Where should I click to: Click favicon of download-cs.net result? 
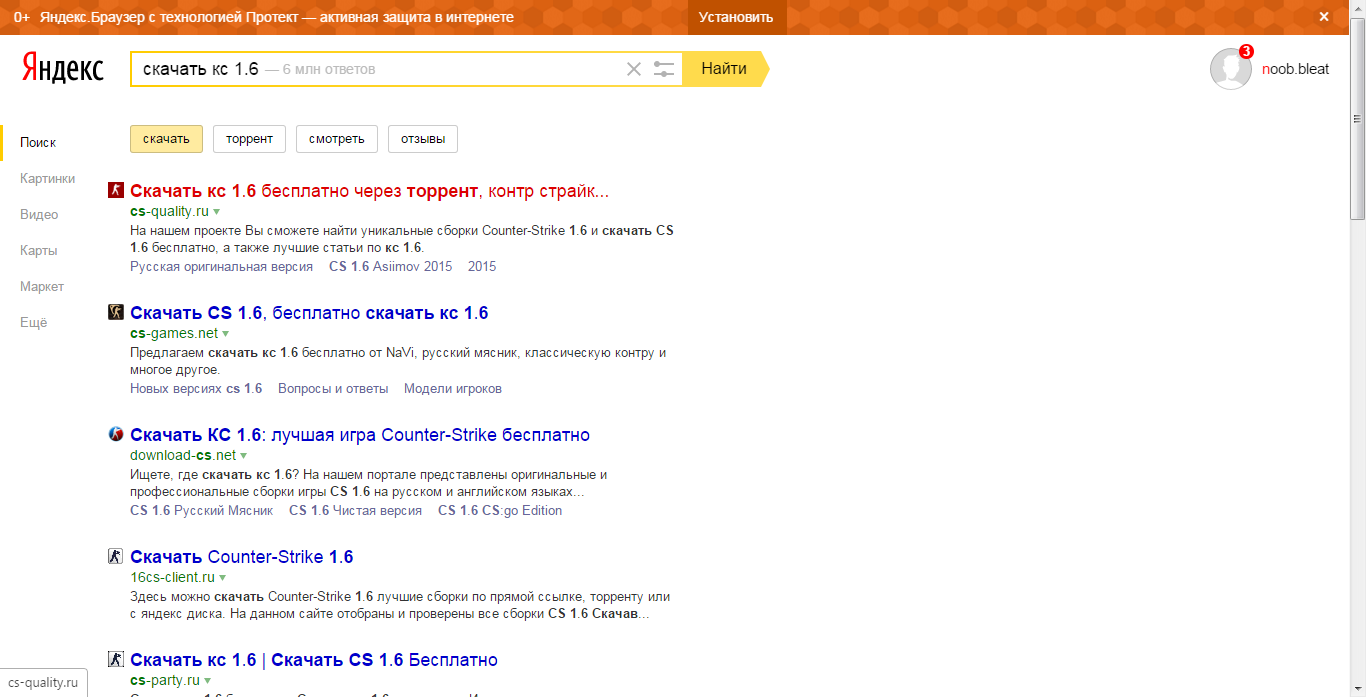click(115, 434)
